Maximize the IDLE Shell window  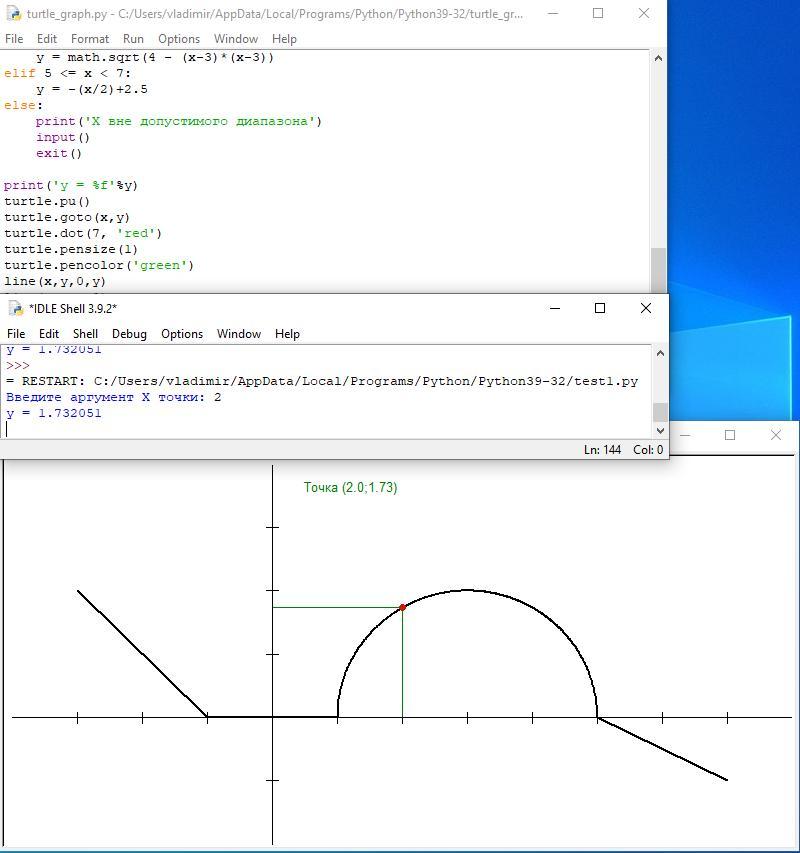point(600,308)
